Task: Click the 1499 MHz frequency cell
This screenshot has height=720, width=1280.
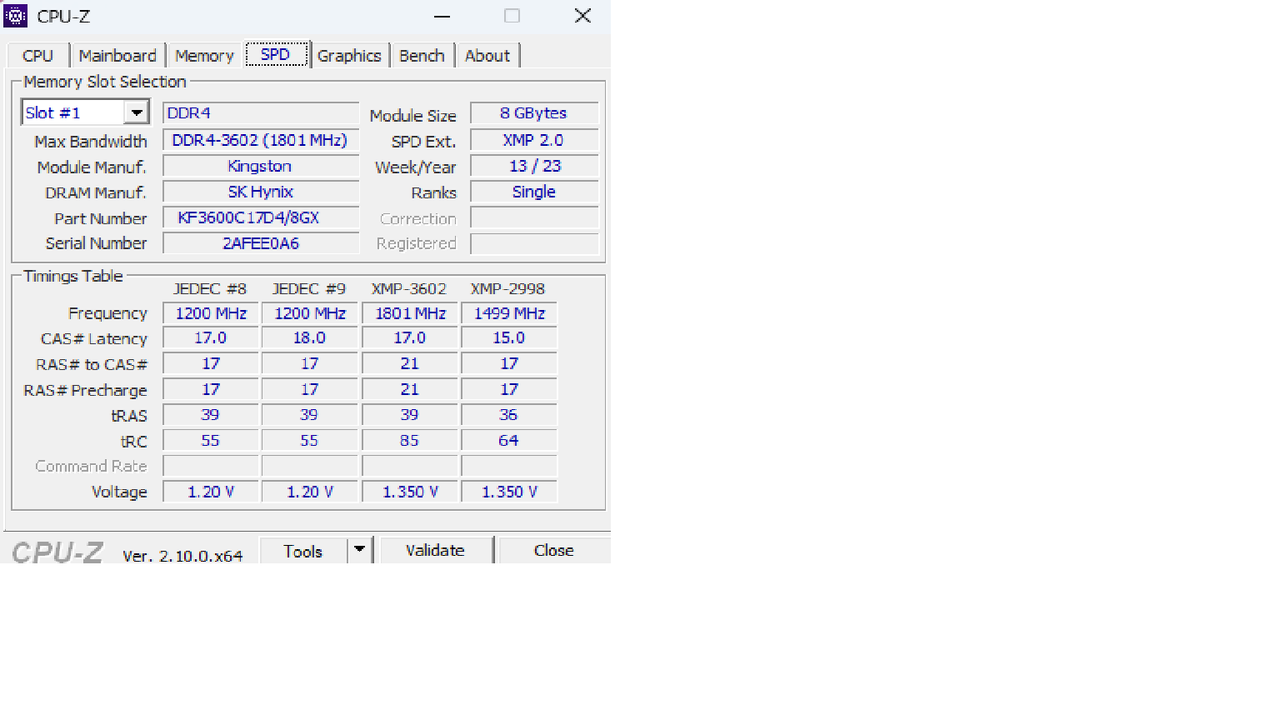Action: (509, 313)
